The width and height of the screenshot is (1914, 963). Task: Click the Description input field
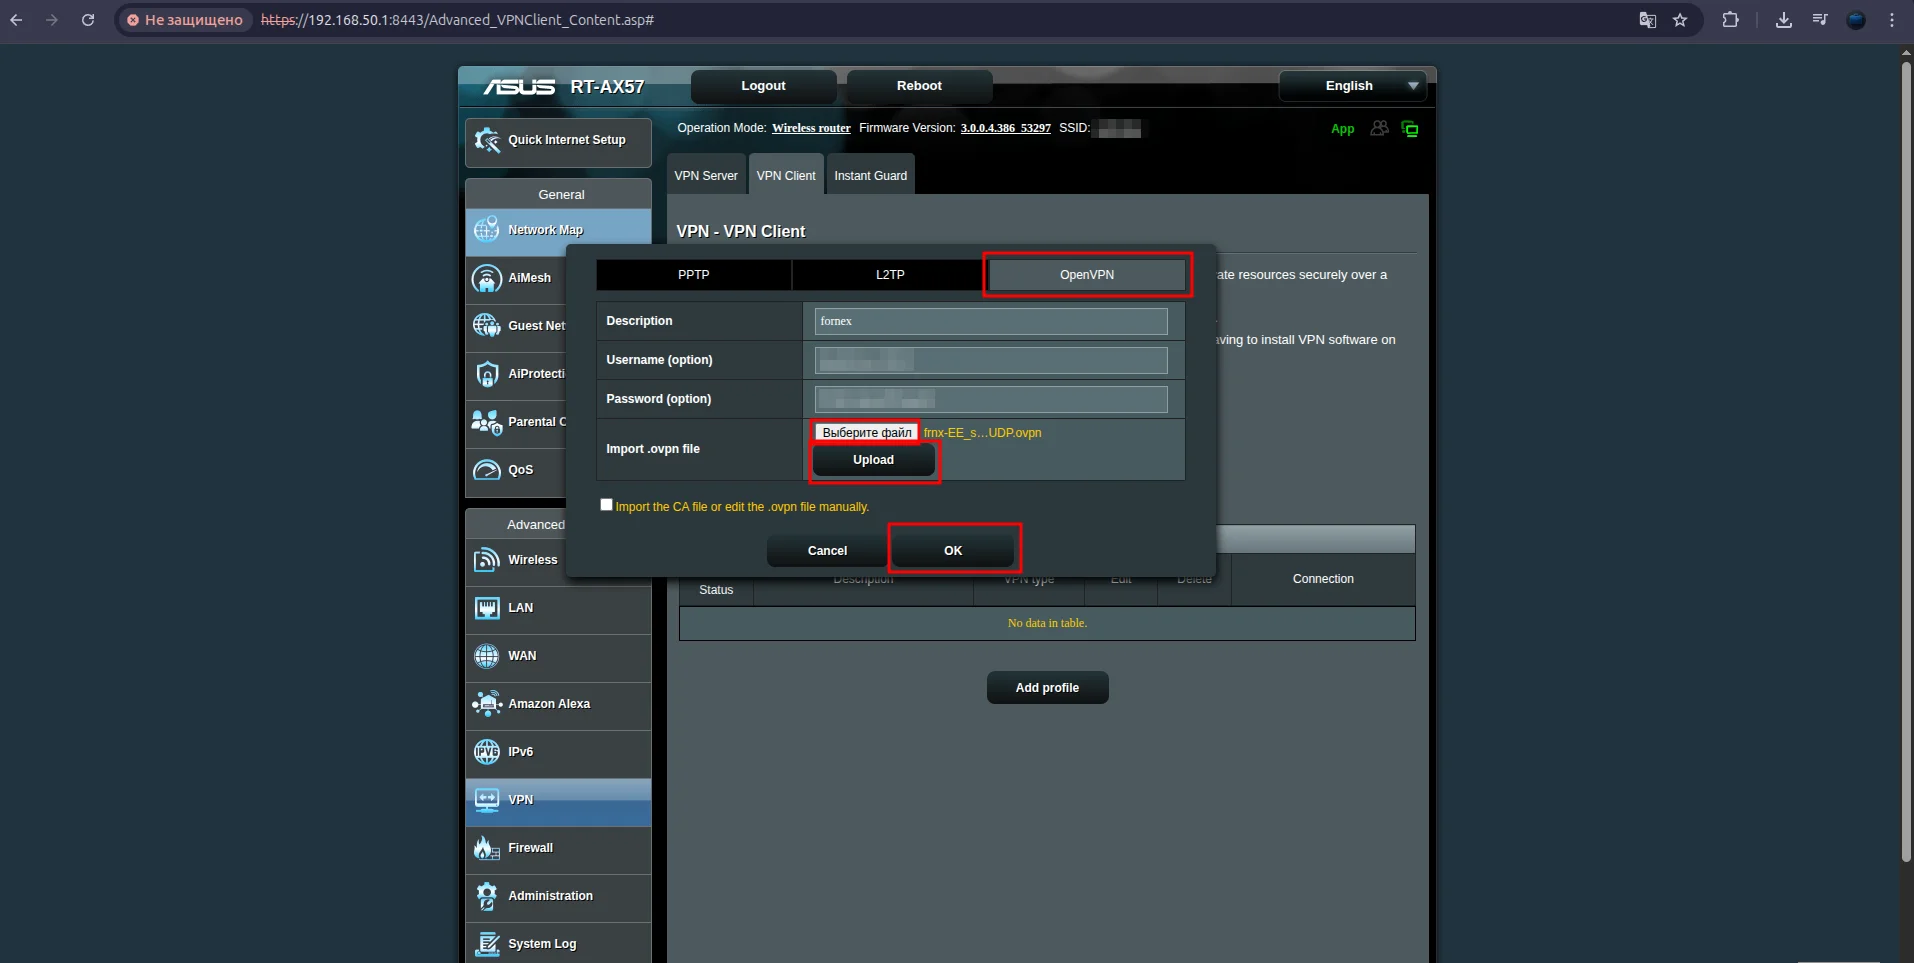(x=990, y=321)
